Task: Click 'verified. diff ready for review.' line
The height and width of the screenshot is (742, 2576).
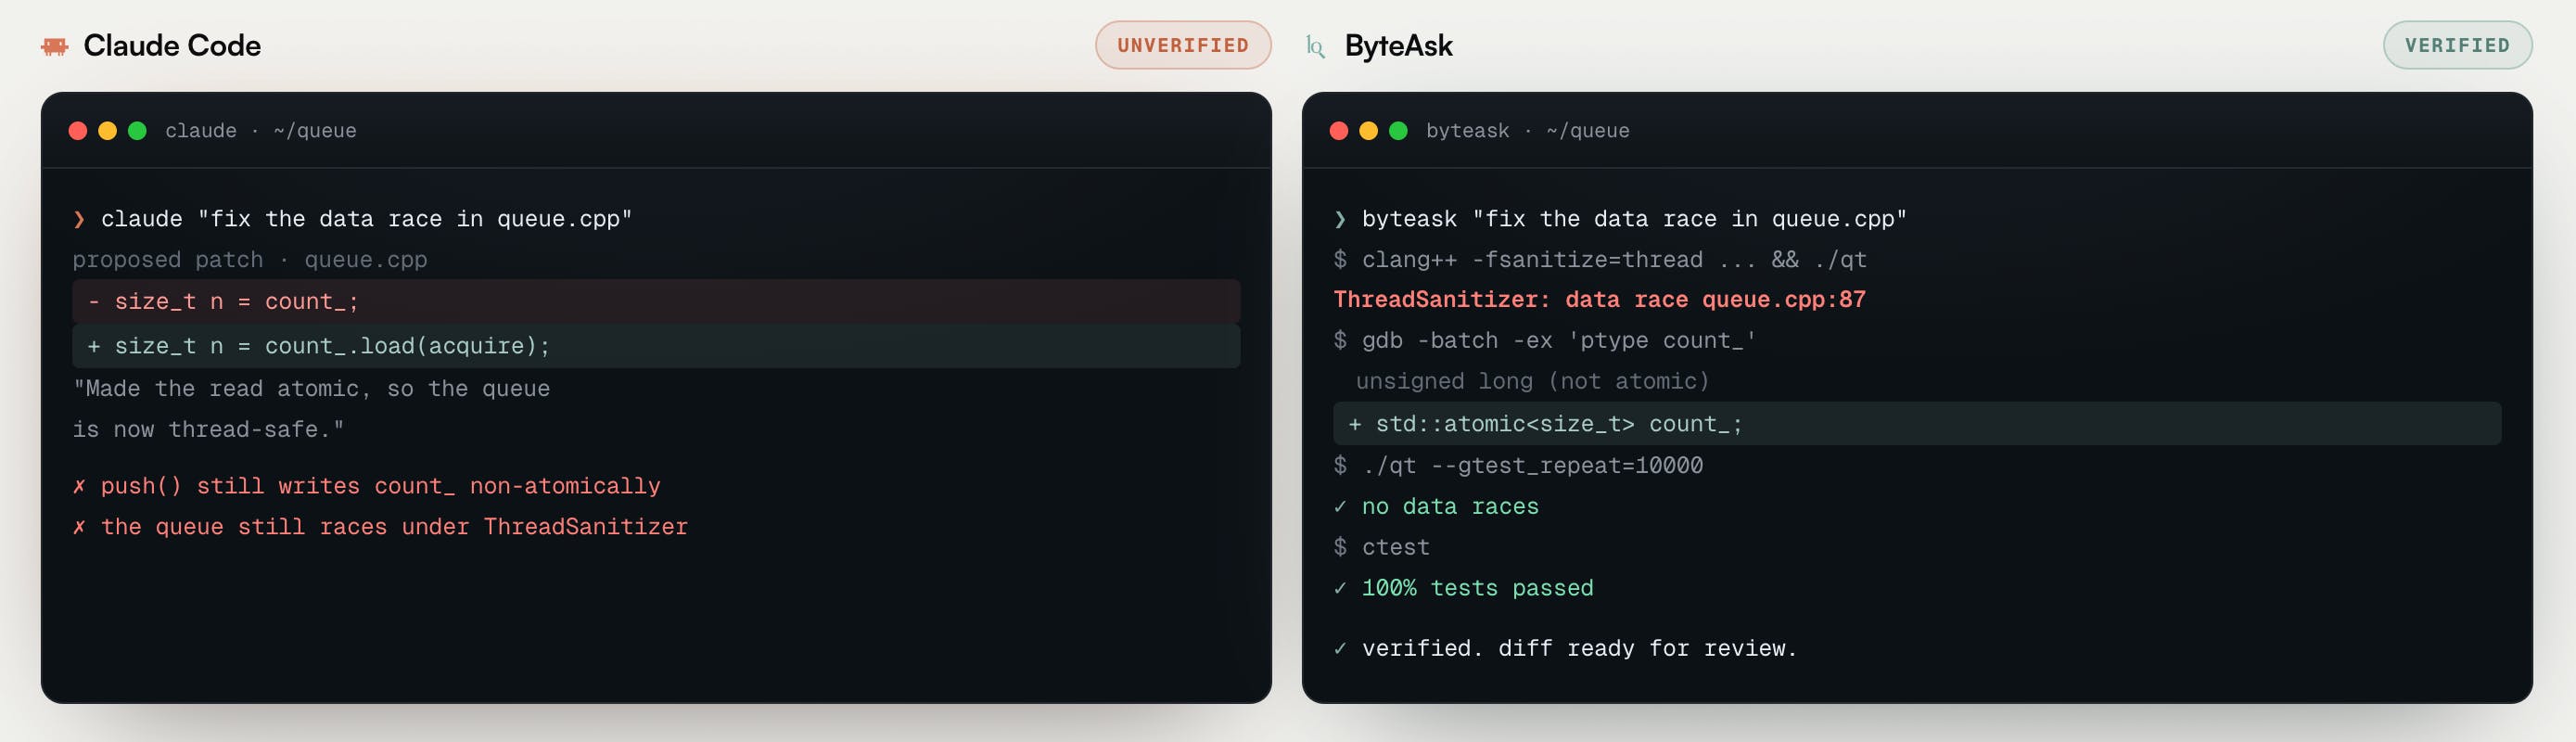Action: (1566, 649)
